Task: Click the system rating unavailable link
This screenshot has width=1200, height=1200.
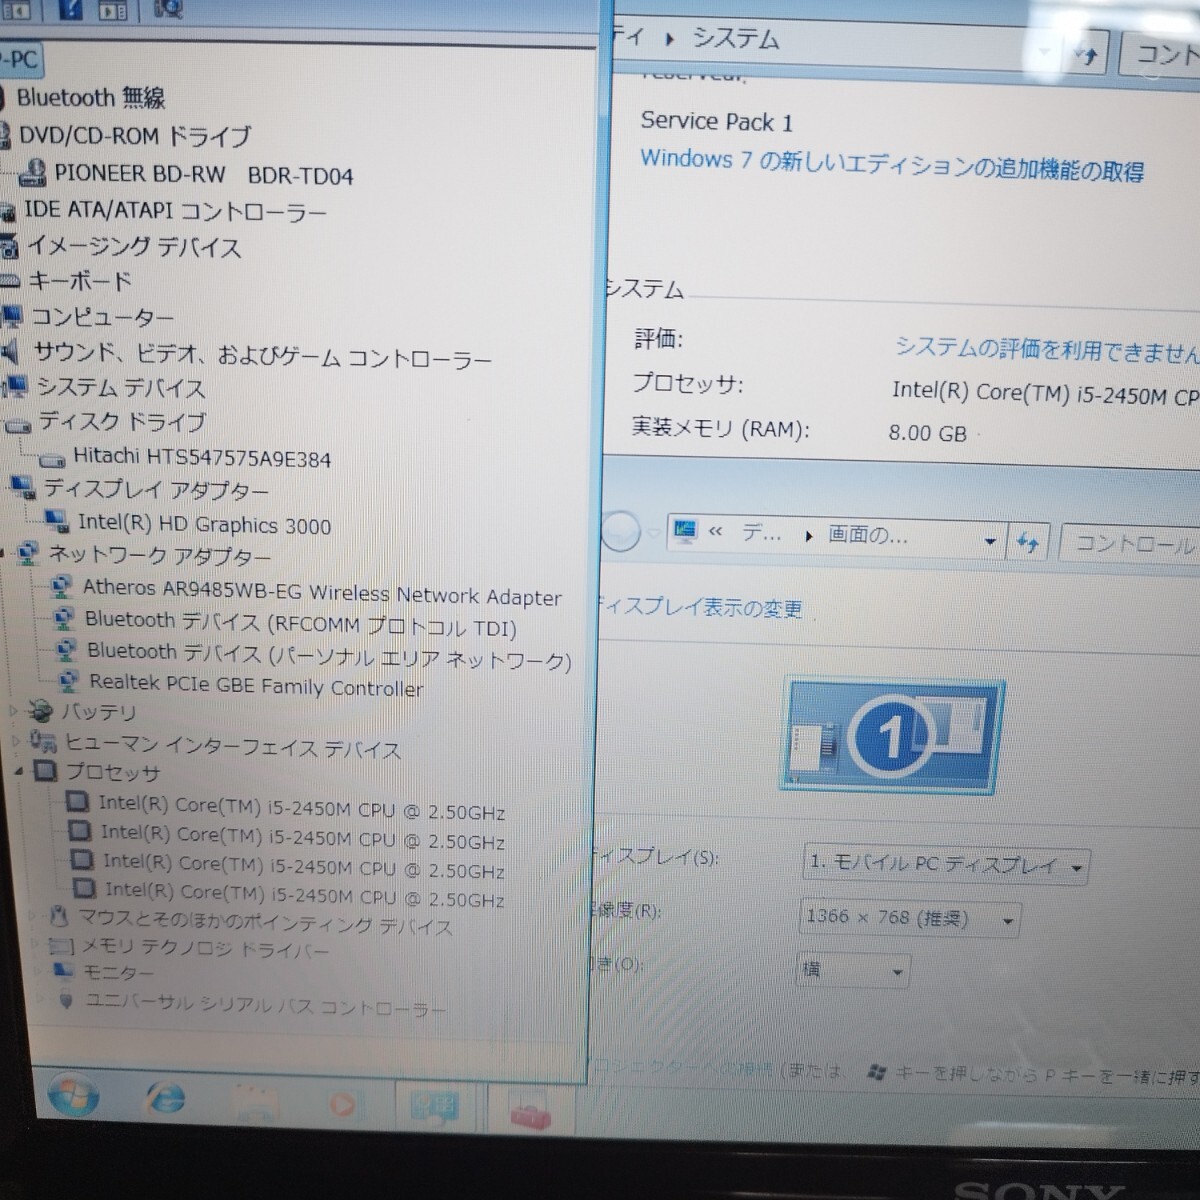Action: (1046, 349)
